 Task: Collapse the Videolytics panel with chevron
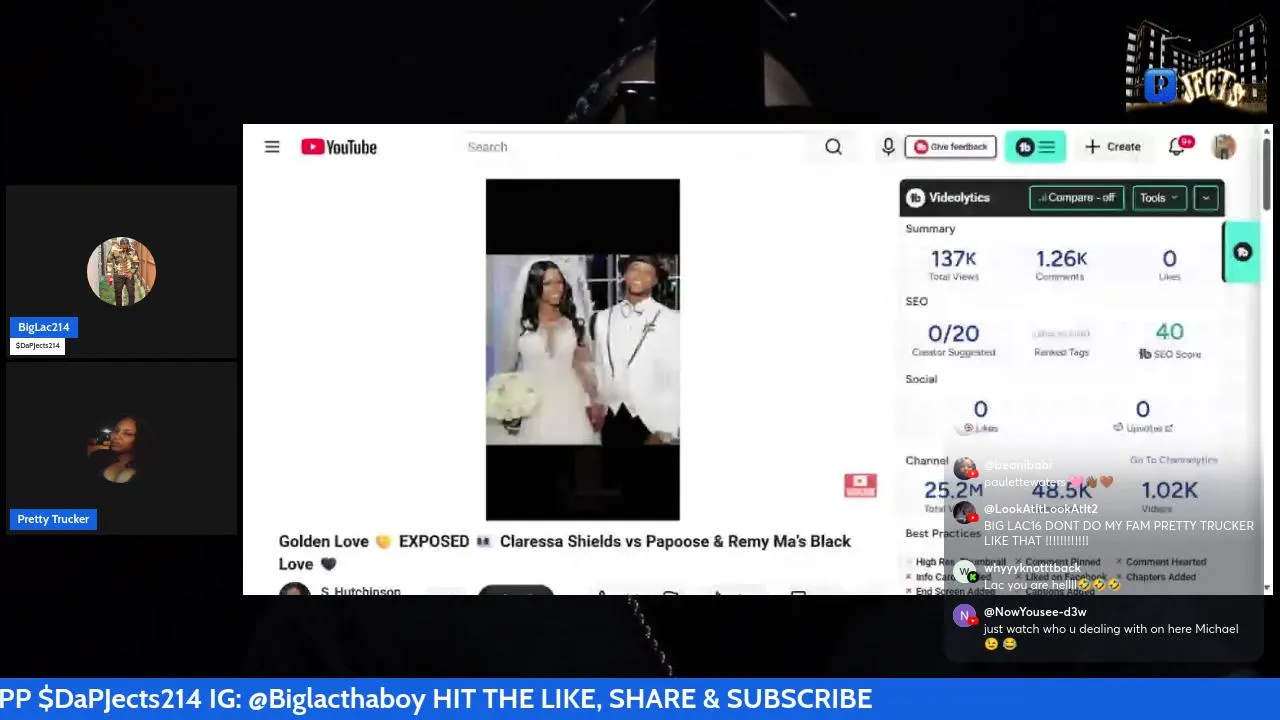pyautogui.click(x=1206, y=198)
